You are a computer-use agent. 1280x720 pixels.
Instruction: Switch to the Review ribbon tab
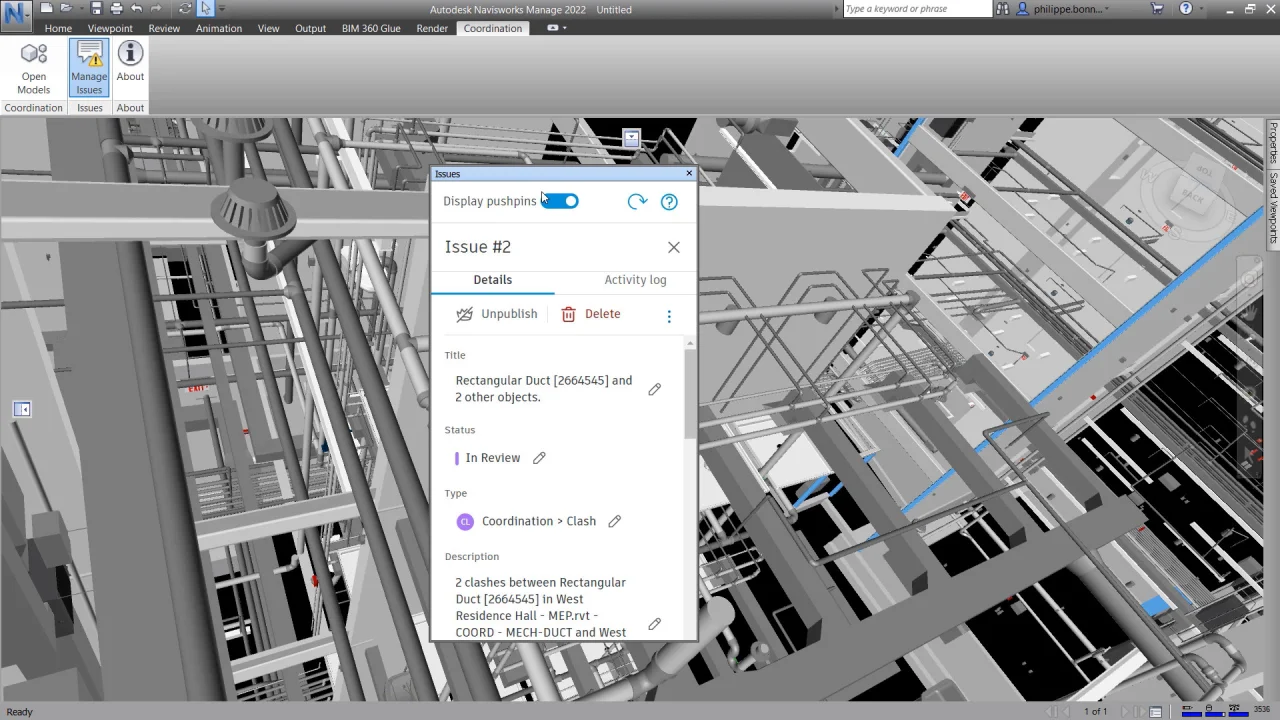coord(164,28)
